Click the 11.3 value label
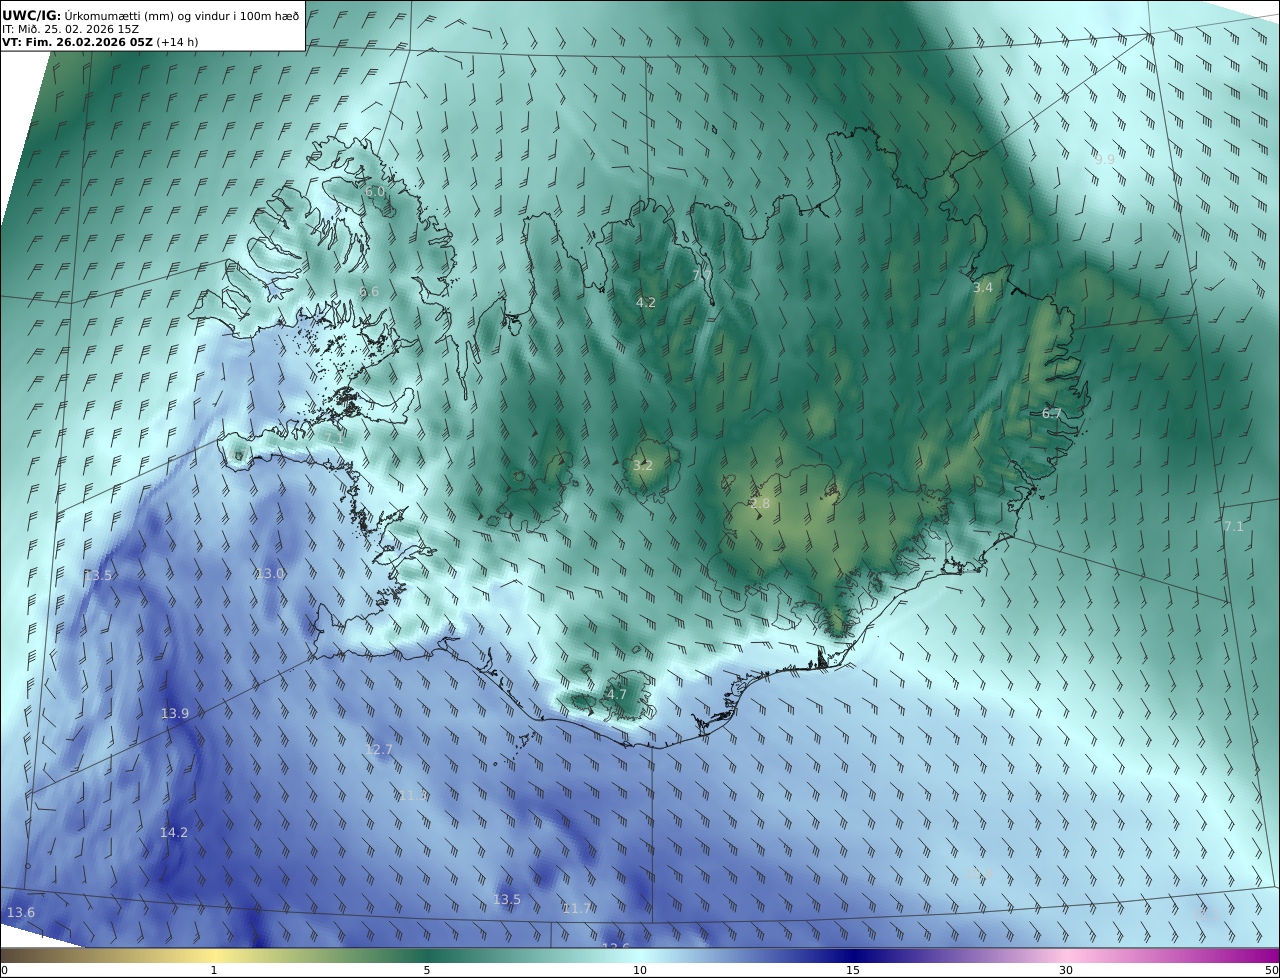Viewport: 1280px width, 978px height. click(413, 795)
